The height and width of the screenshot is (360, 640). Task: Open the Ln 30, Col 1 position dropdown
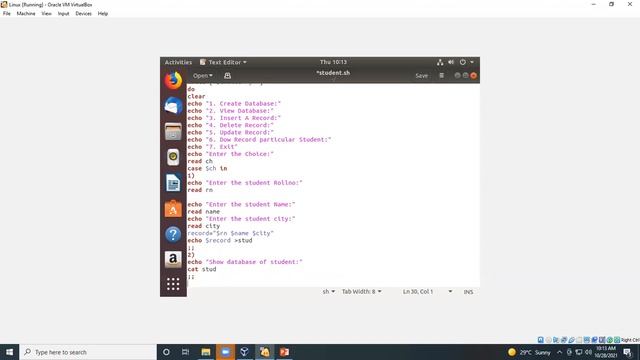[x=427, y=291]
